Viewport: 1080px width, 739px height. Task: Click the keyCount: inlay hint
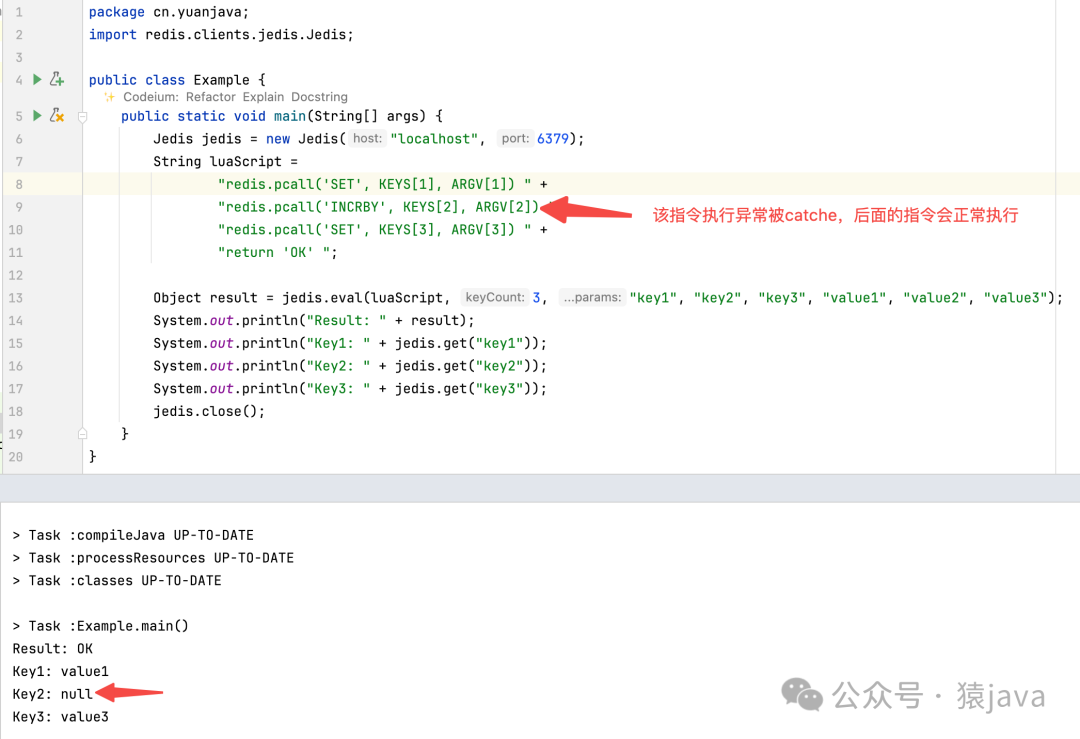coord(494,298)
